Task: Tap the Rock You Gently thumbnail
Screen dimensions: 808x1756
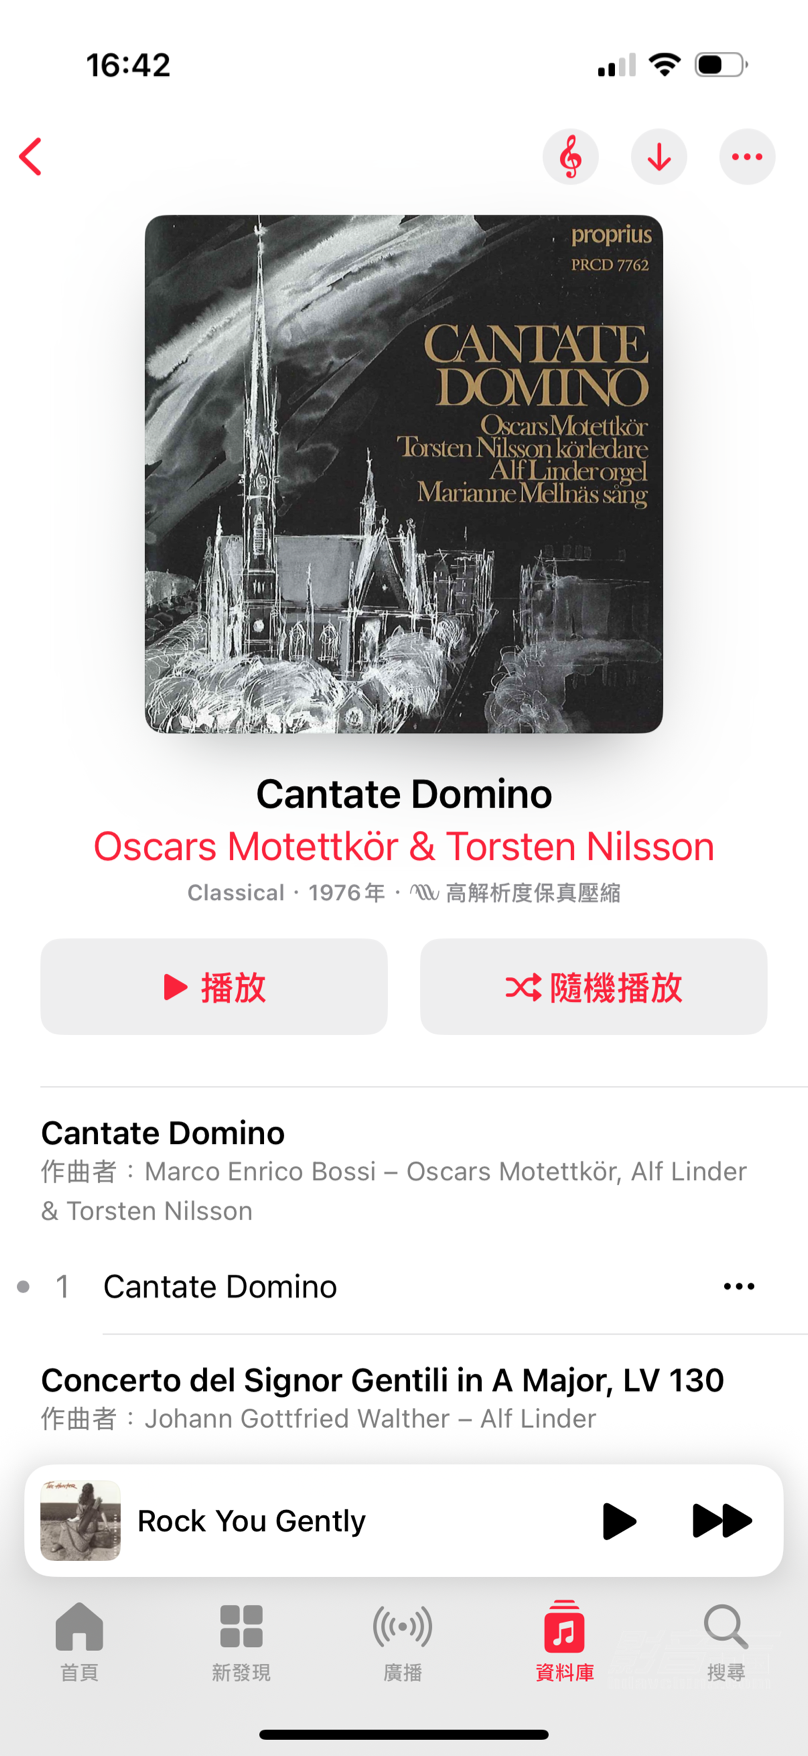Action: coord(81,1521)
